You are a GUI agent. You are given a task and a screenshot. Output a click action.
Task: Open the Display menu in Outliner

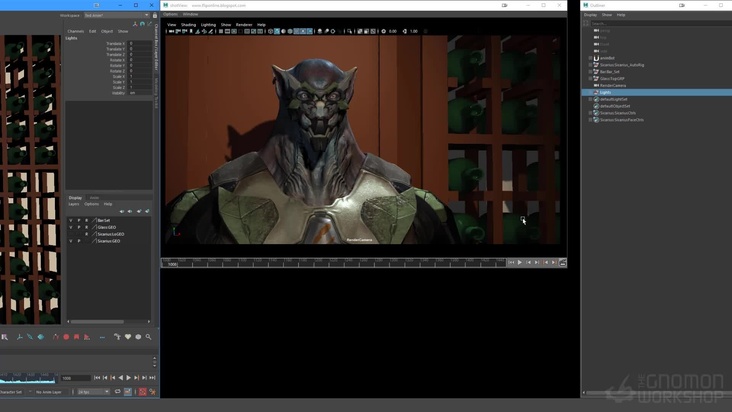(590, 15)
